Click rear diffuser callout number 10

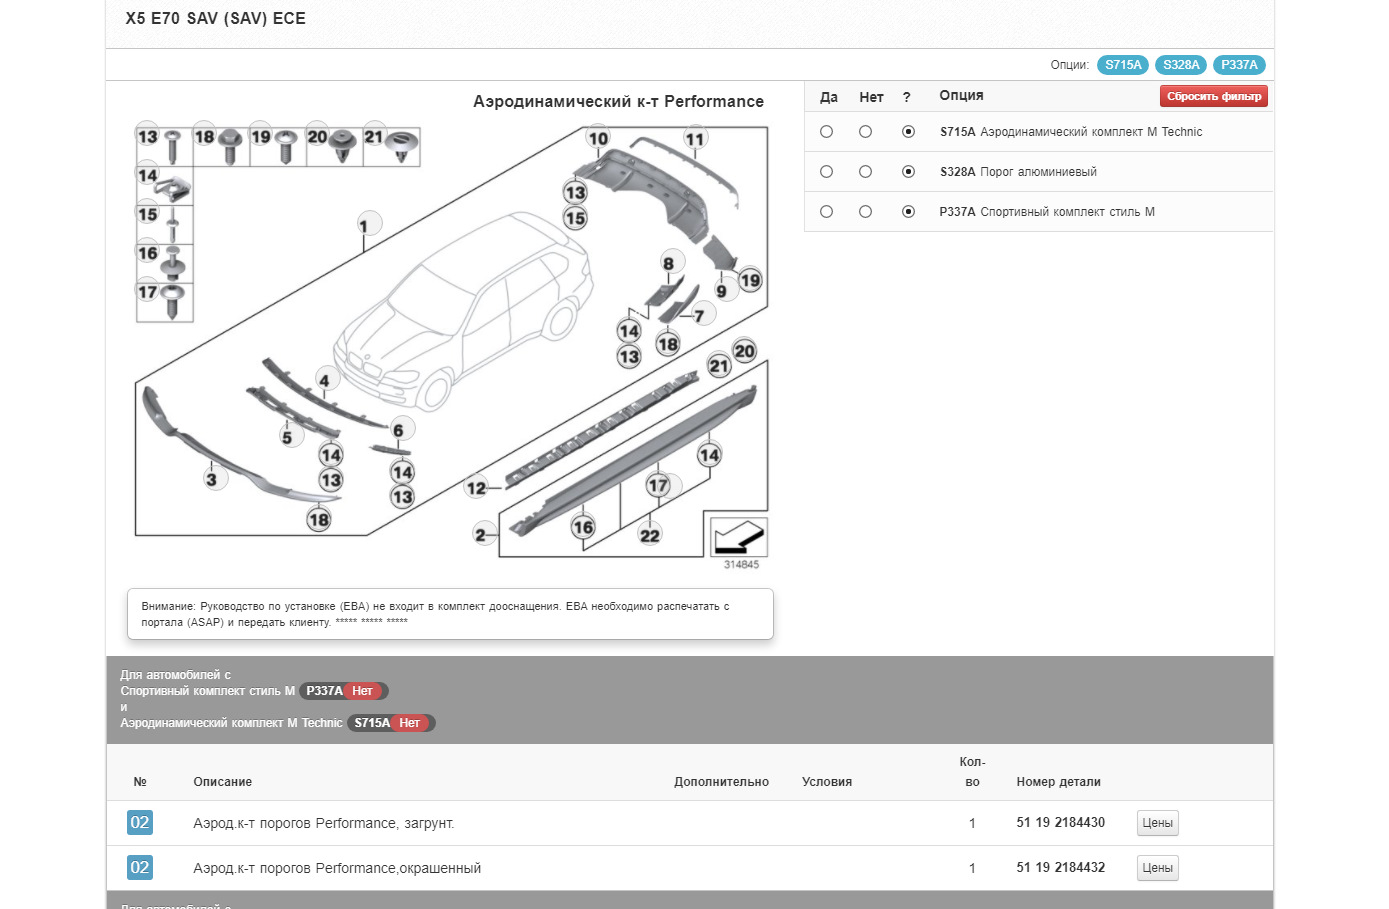598,139
